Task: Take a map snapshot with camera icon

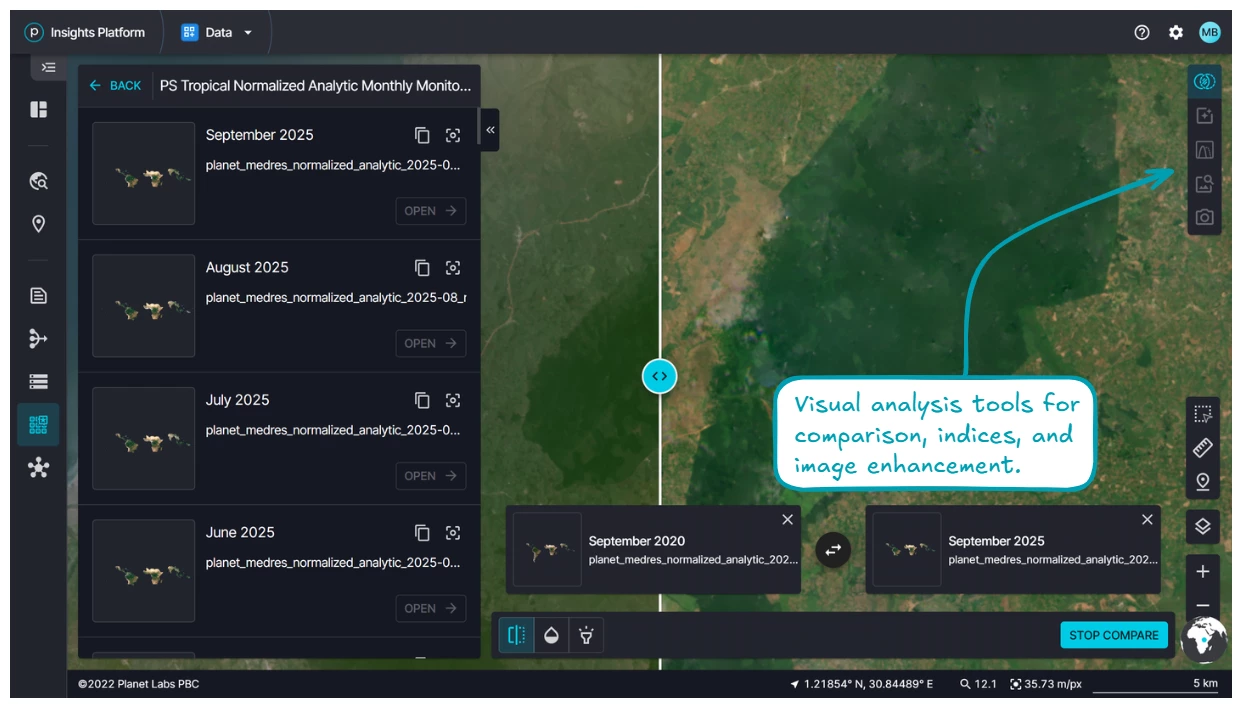Action: pyautogui.click(x=1204, y=217)
